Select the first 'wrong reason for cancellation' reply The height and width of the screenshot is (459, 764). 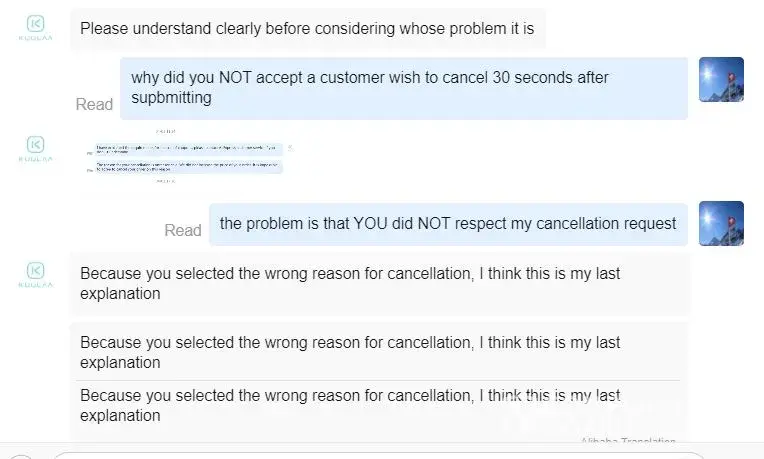click(378, 283)
